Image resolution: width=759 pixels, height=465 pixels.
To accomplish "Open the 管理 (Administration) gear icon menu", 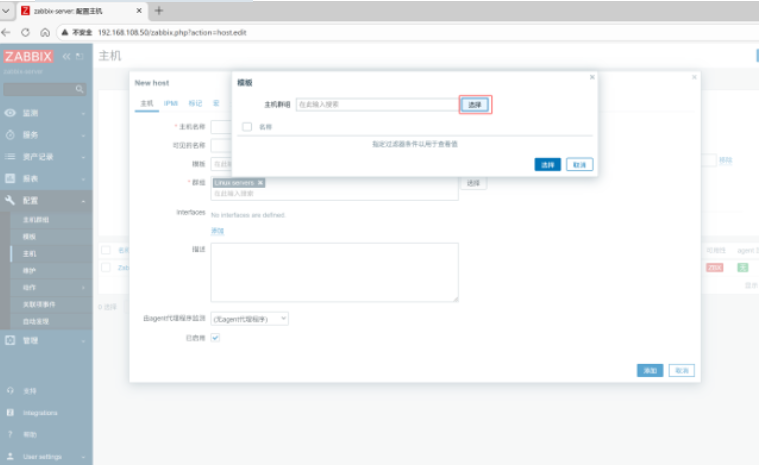I will coord(10,340).
